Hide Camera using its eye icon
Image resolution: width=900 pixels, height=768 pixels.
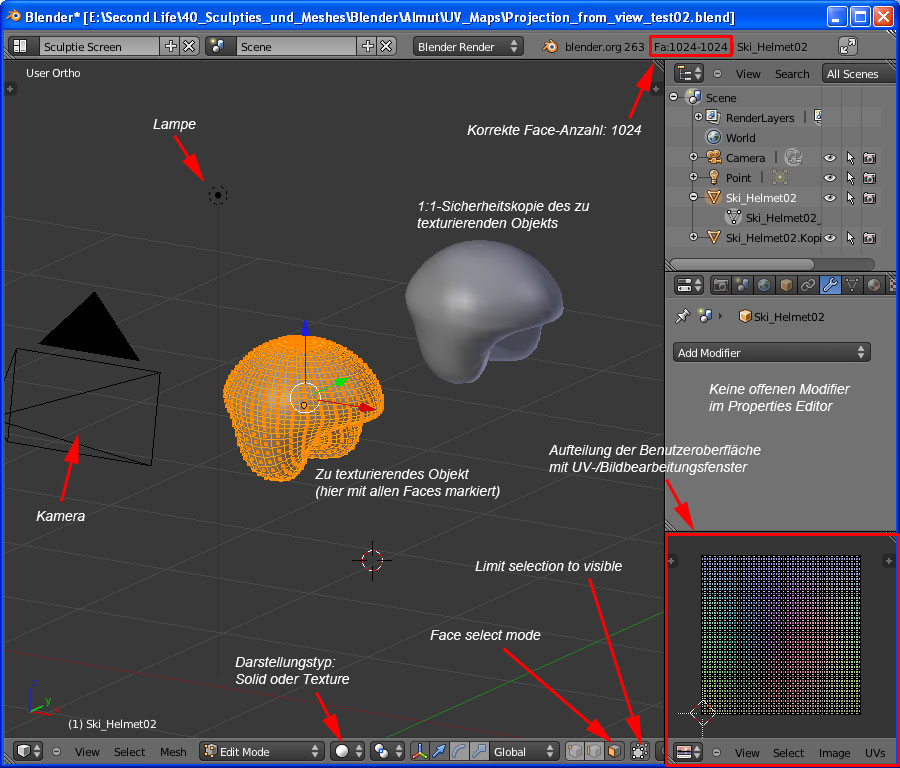(x=829, y=158)
